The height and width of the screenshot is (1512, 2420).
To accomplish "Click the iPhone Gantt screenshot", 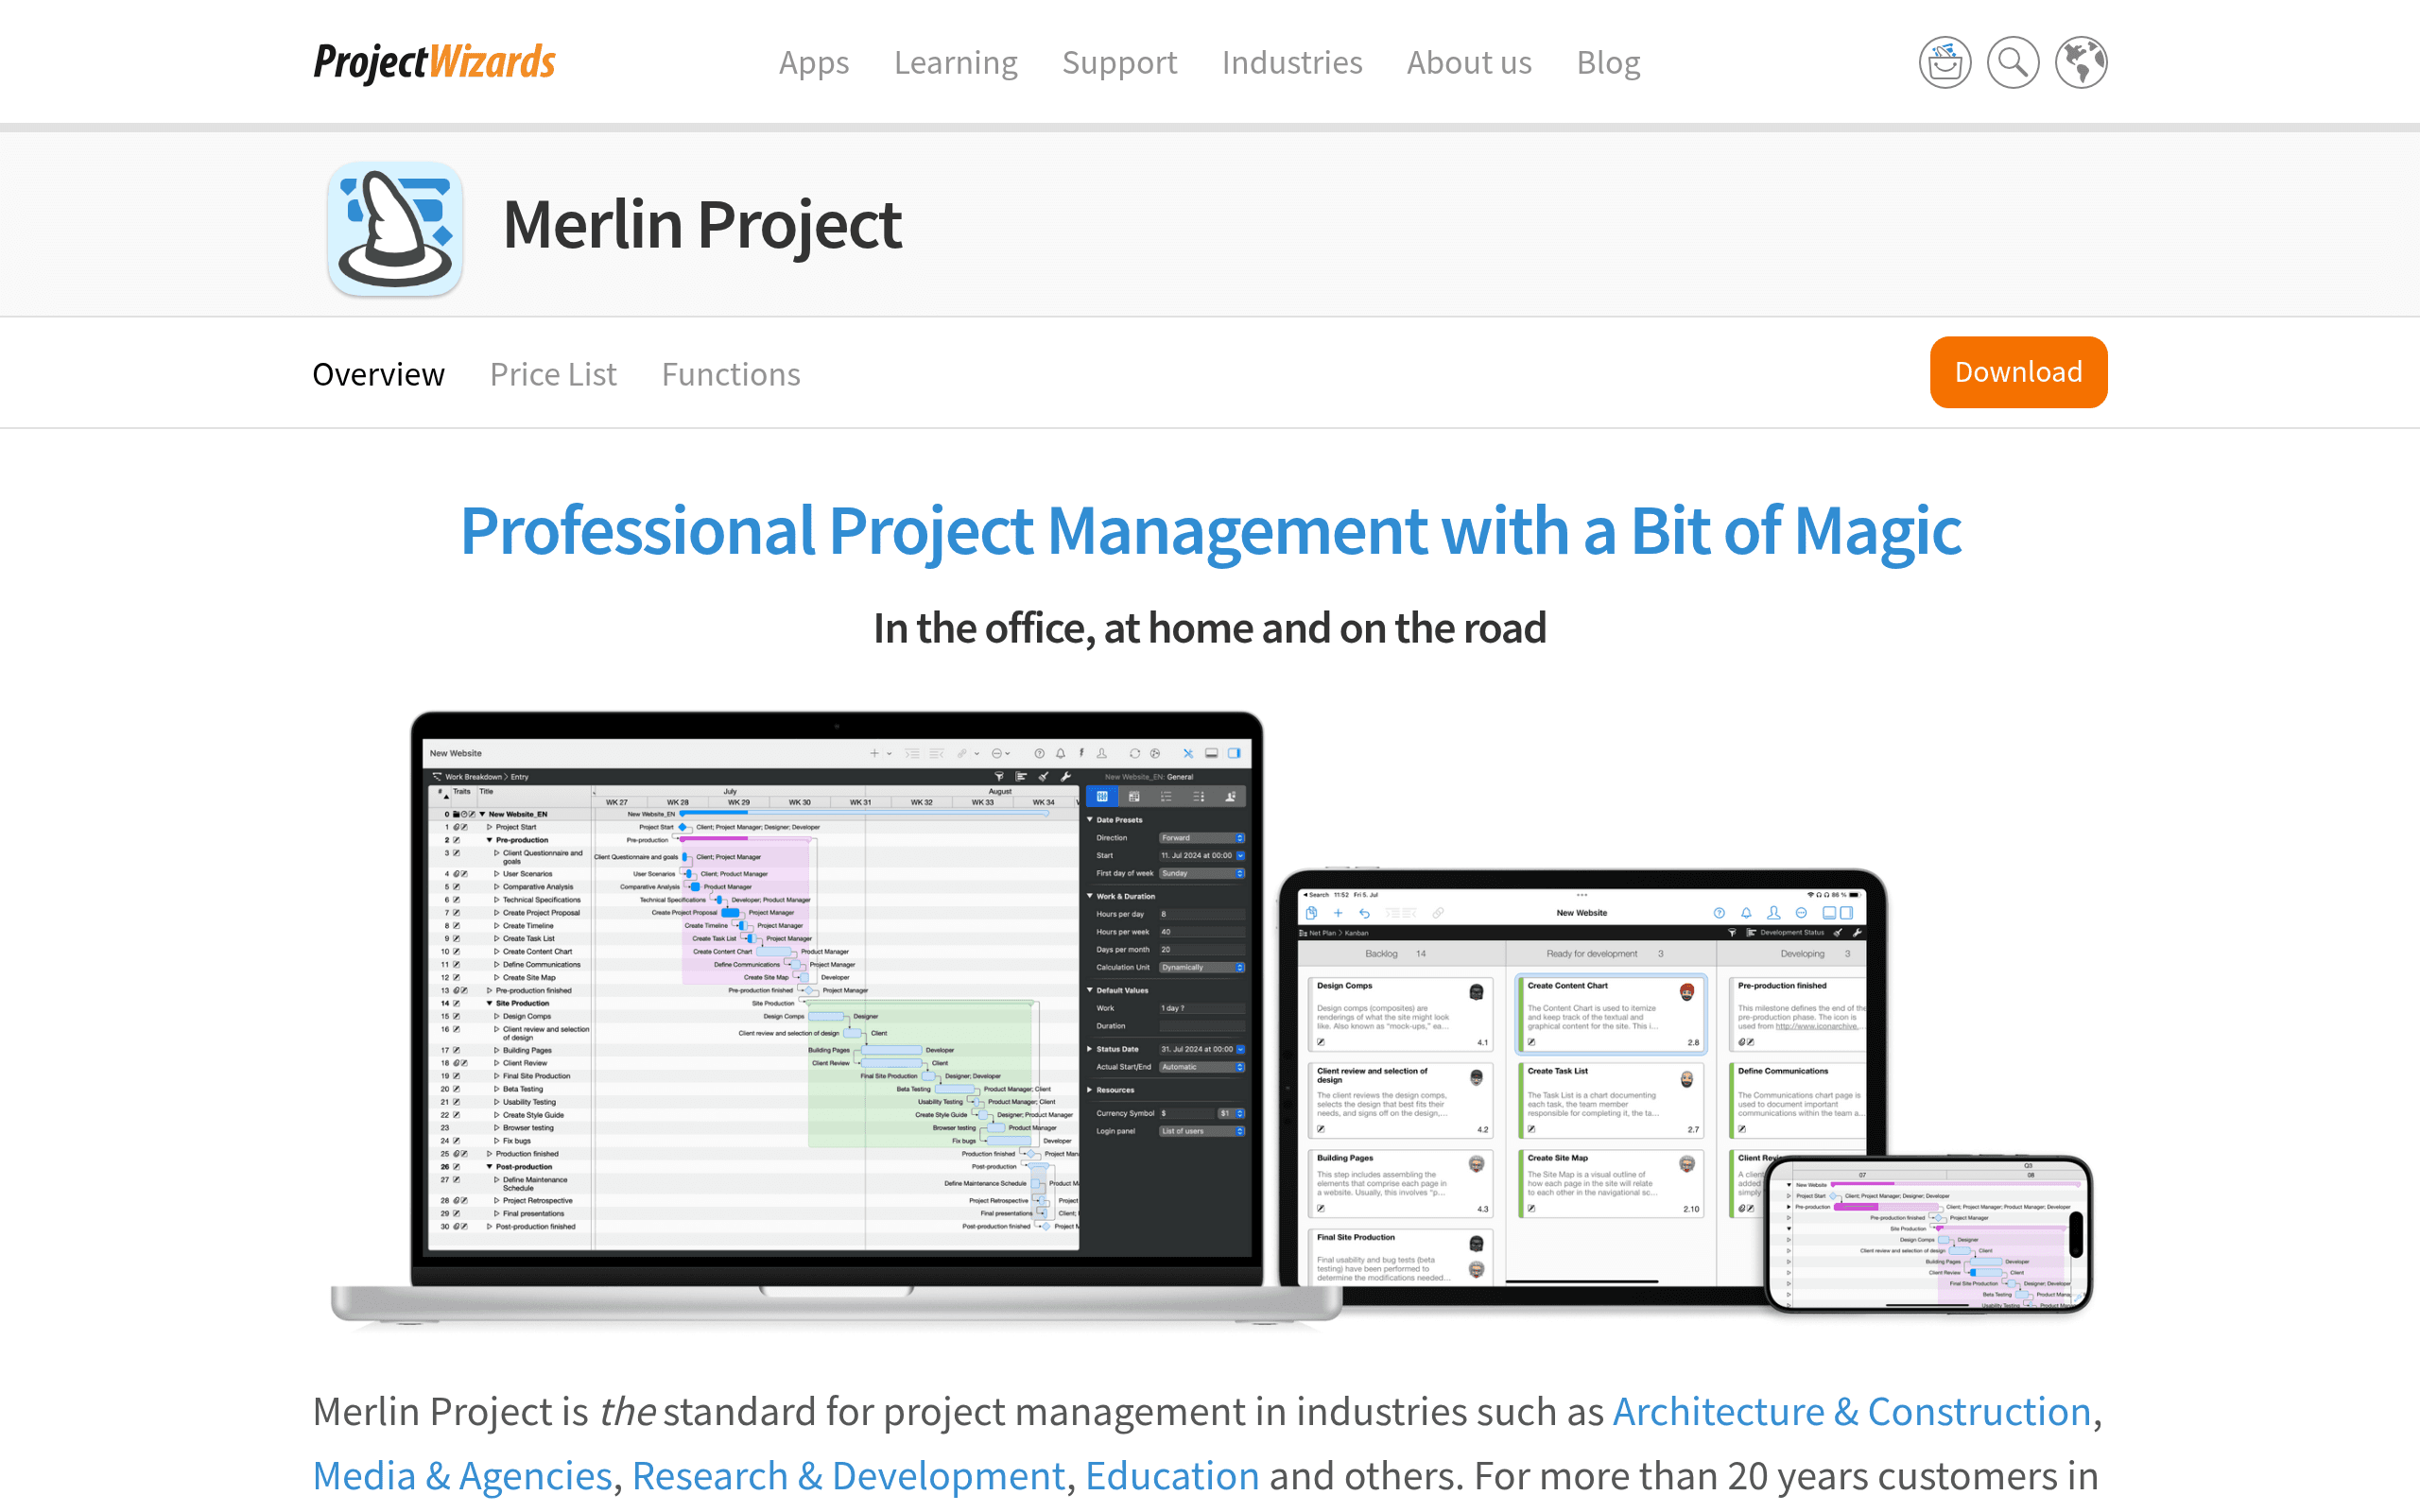I will pos(1927,1235).
